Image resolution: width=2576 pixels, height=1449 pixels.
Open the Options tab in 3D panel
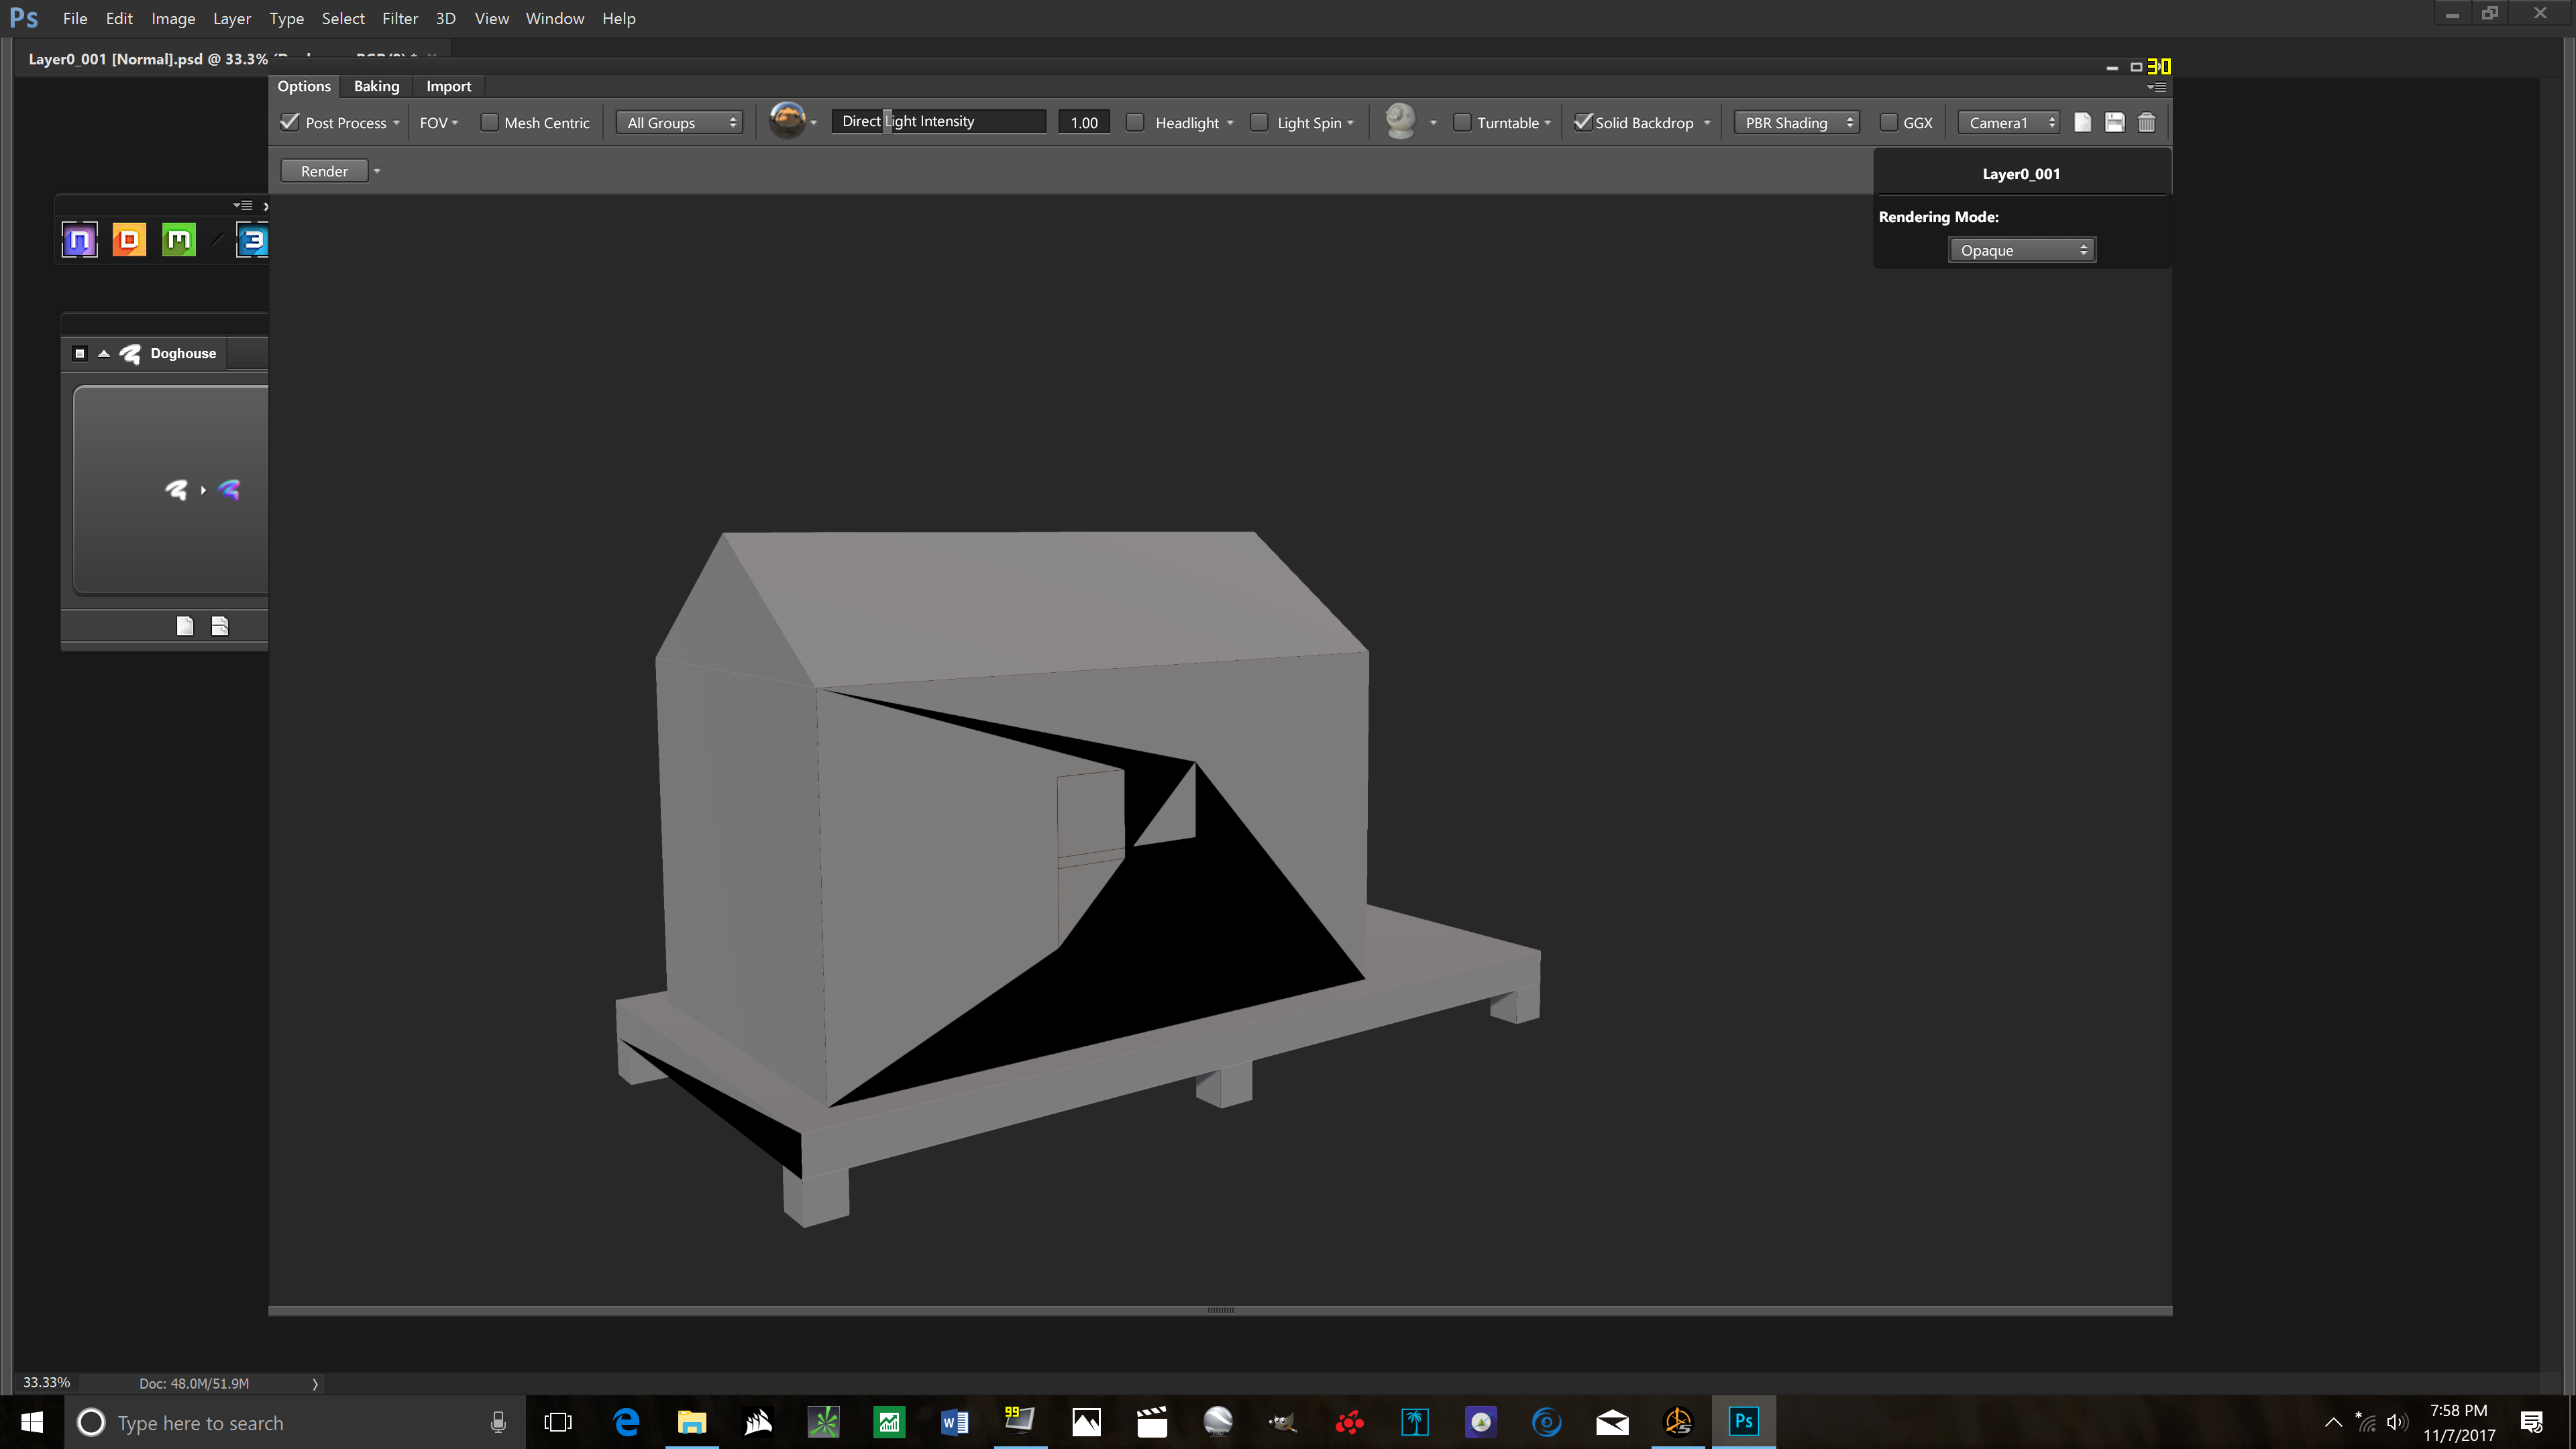click(305, 85)
